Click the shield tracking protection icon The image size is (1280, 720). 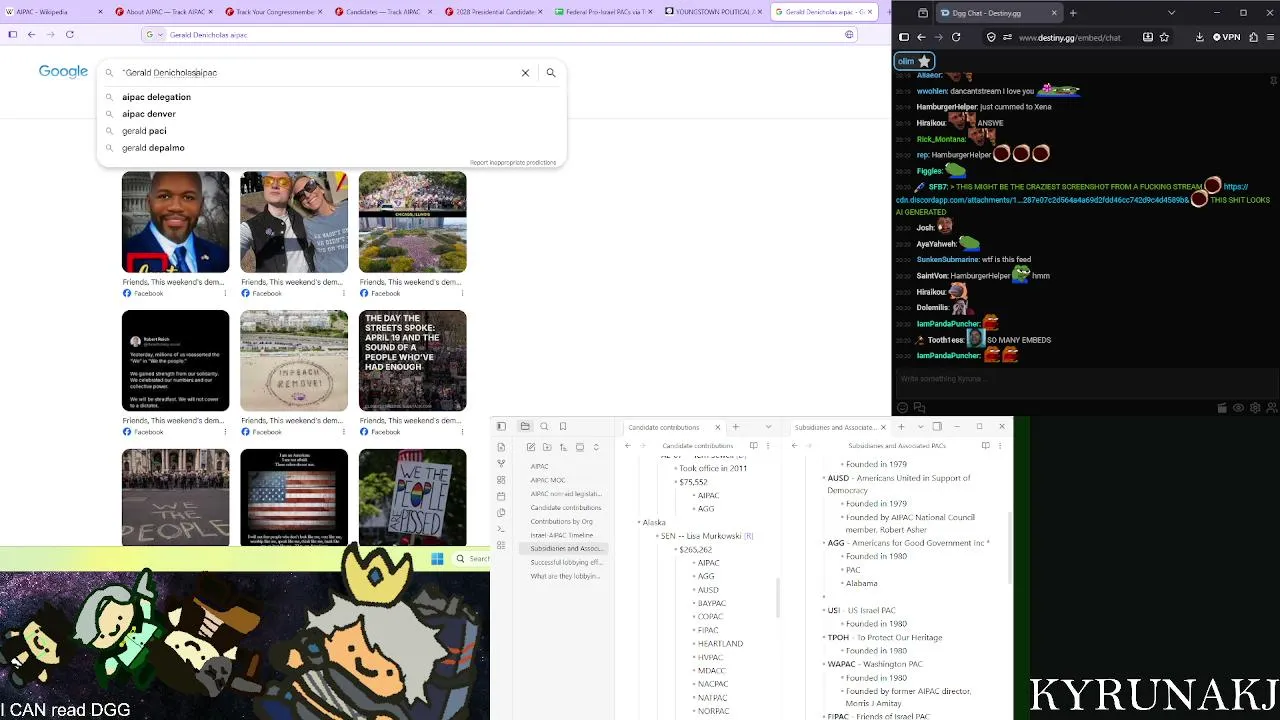991,37
